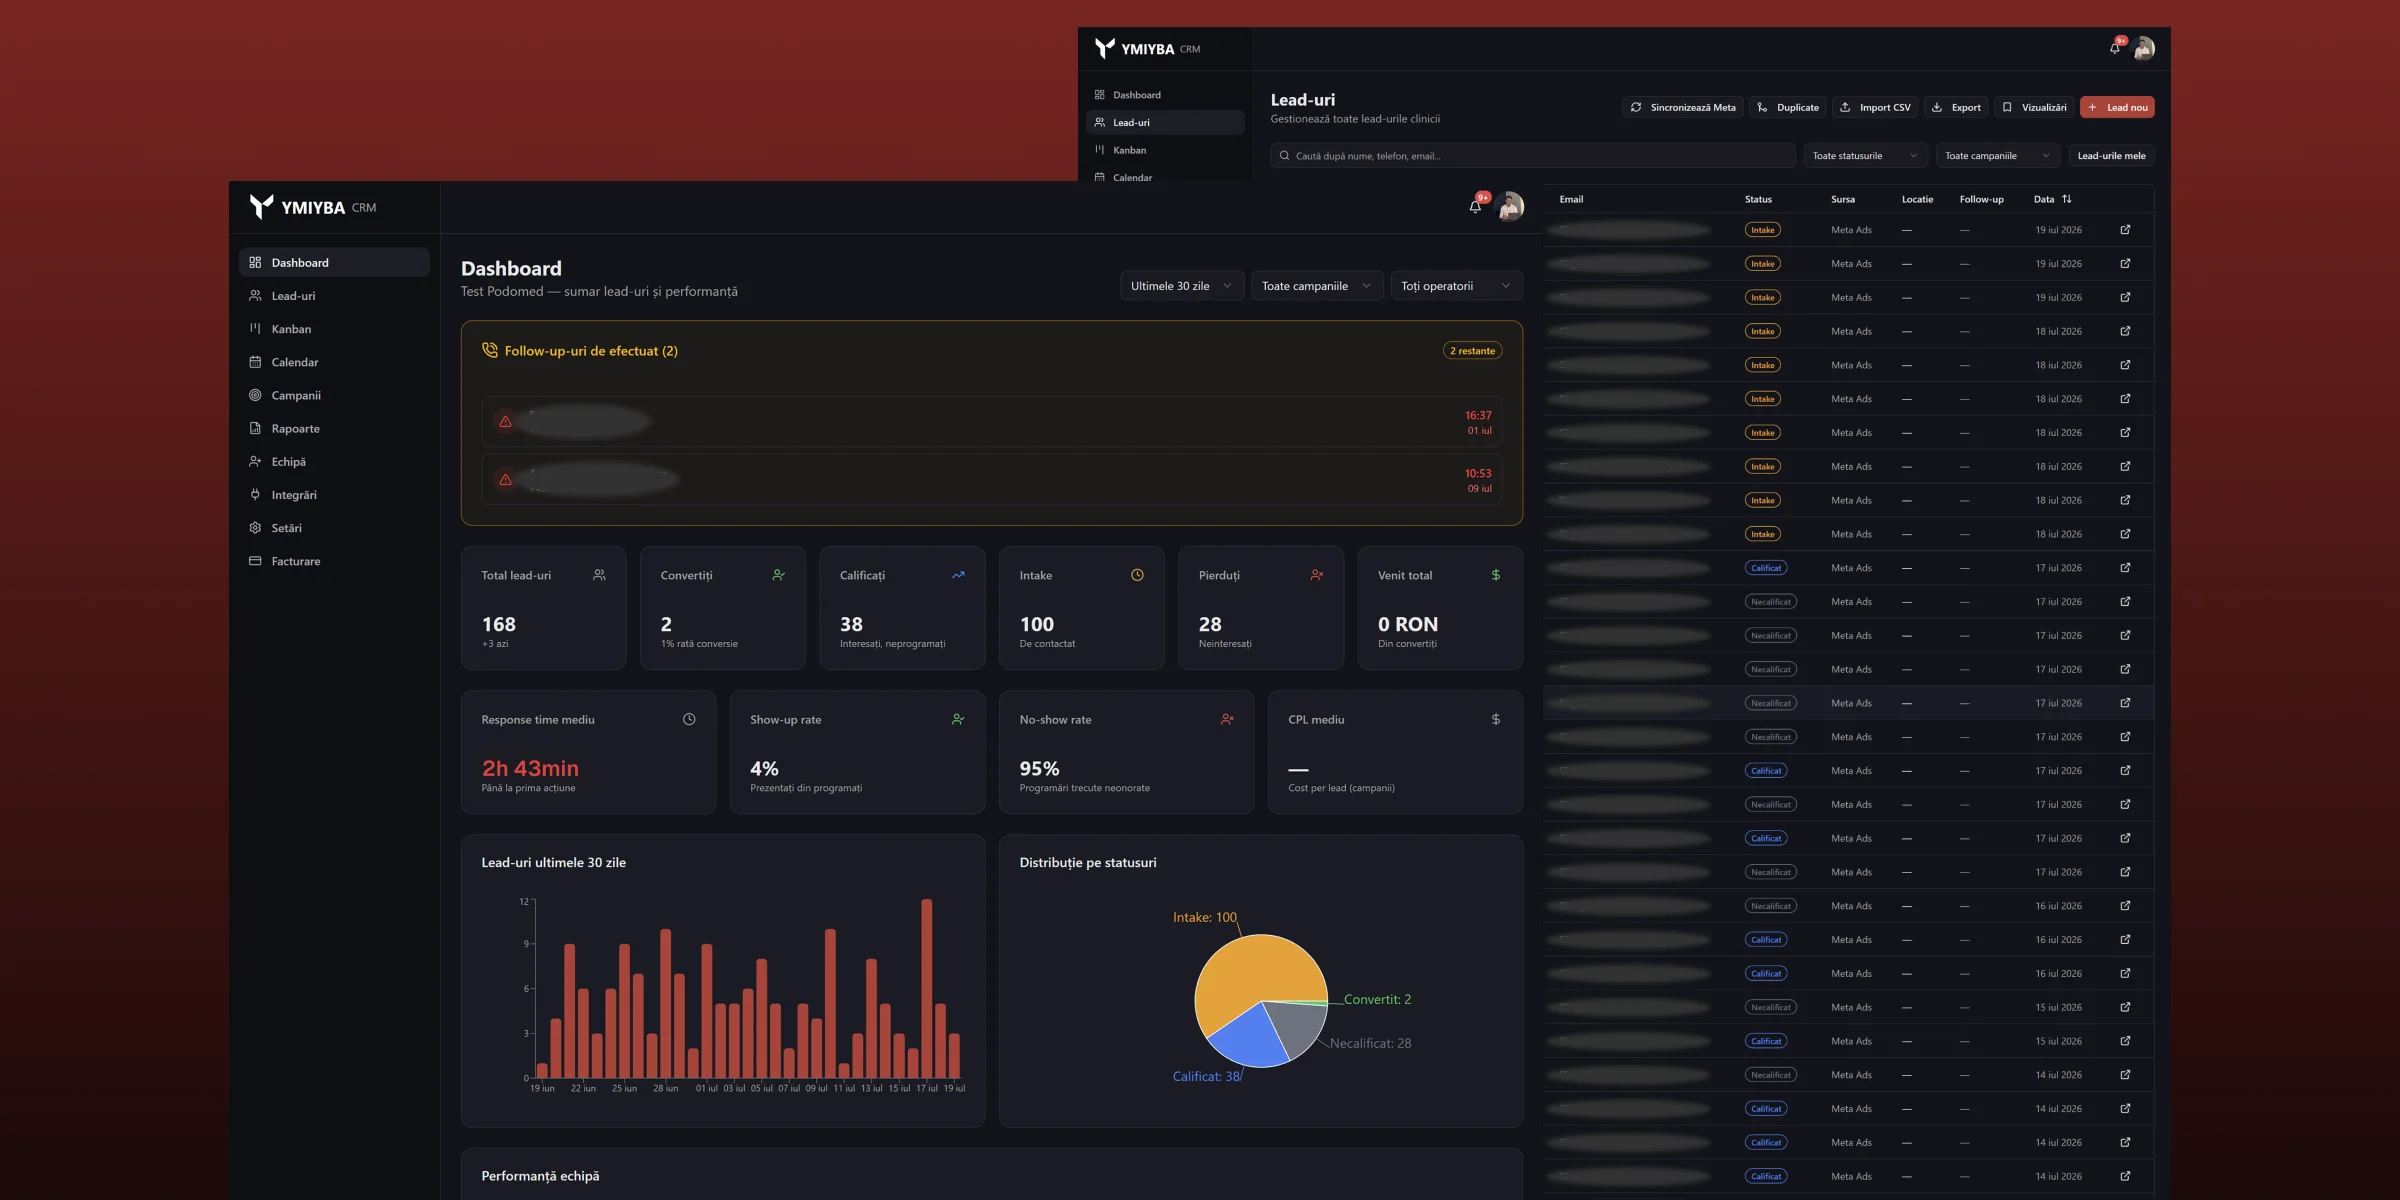The width and height of the screenshot is (2400, 1200).
Task: Click the Status column header
Action: (x=1758, y=199)
